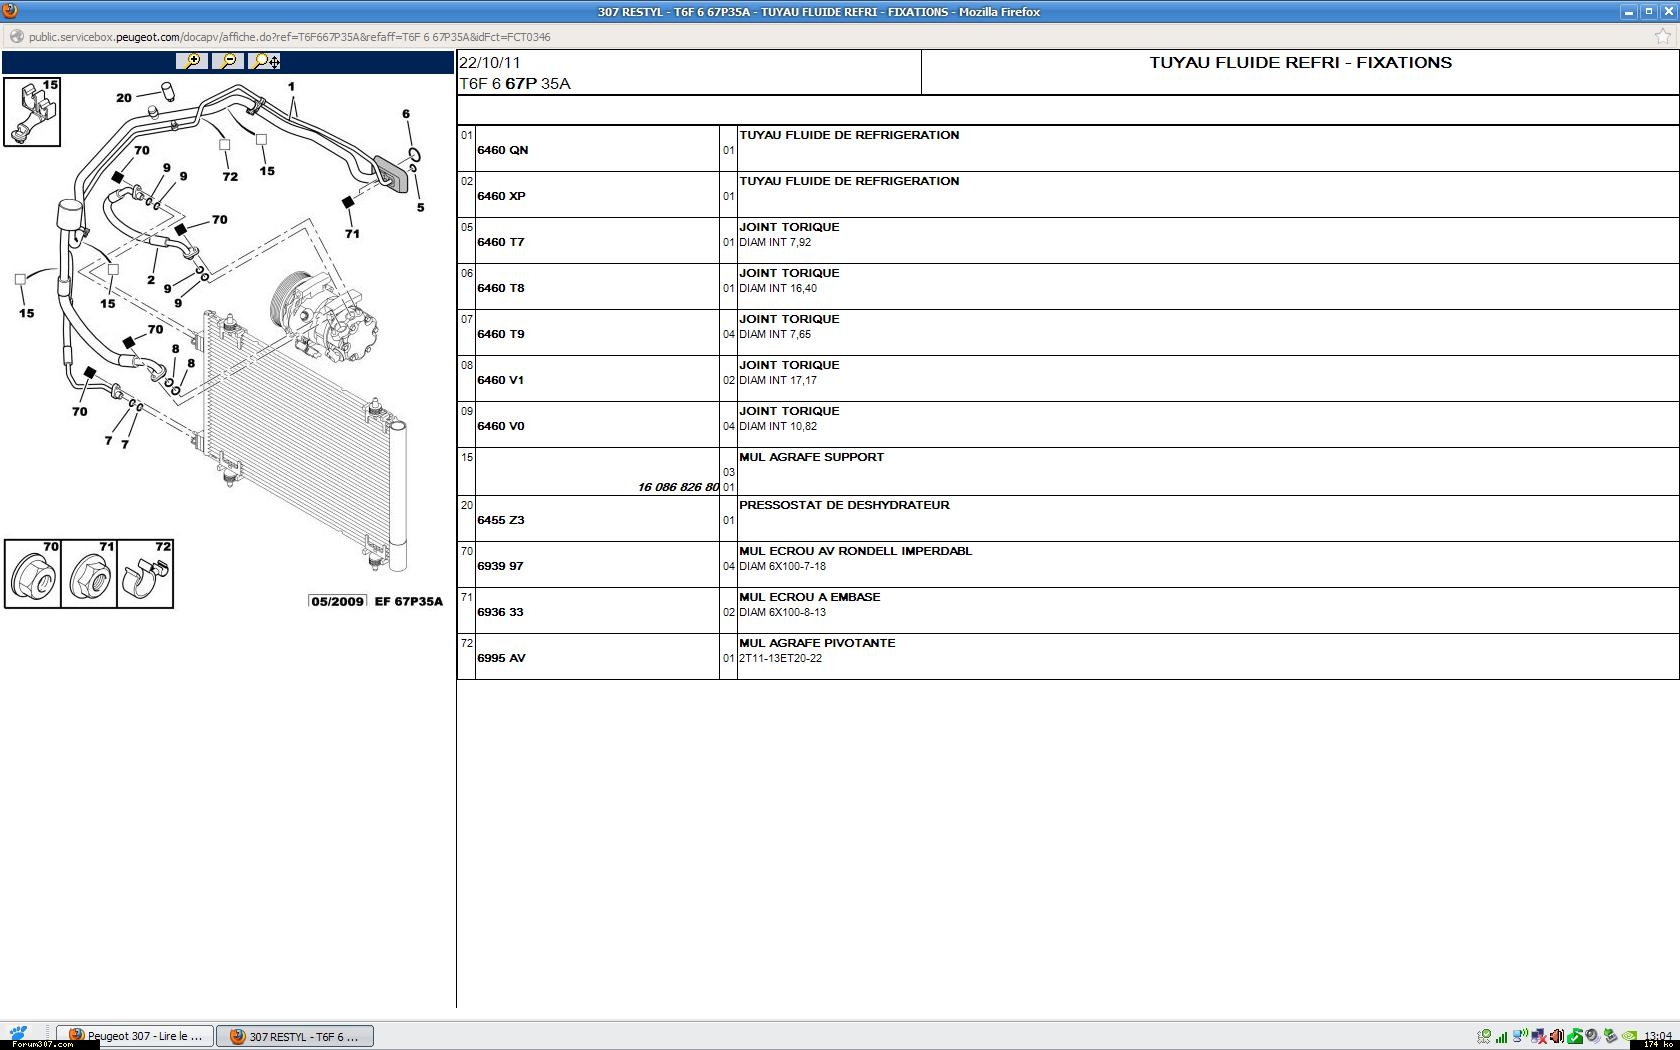Click DIAM INT 7,65 text
The width and height of the screenshot is (1680, 1050).
pyautogui.click(x=775, y=334)
